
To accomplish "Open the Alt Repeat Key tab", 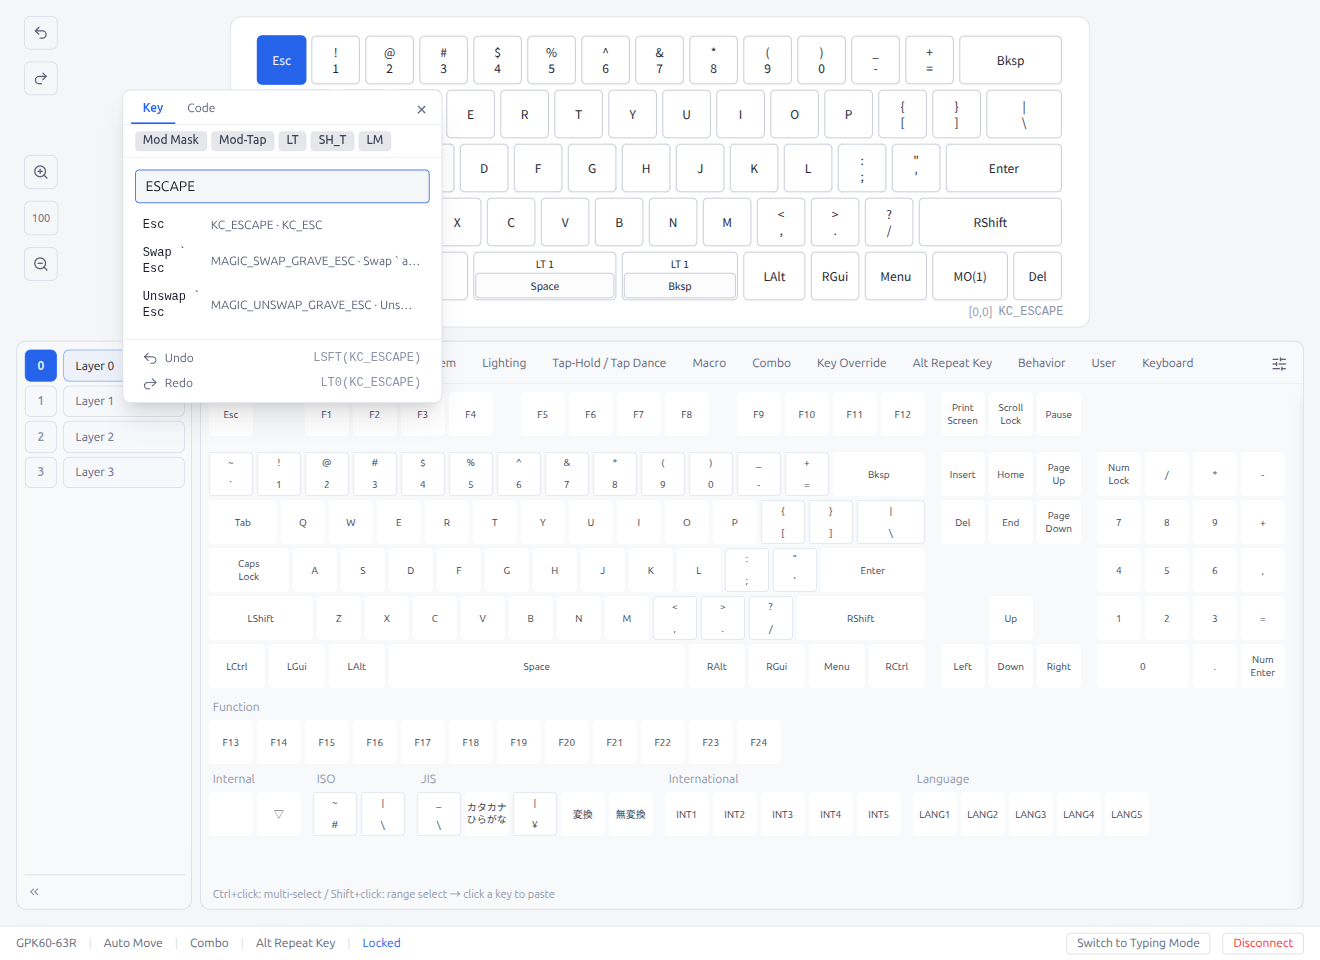I will tap(952, 363).
